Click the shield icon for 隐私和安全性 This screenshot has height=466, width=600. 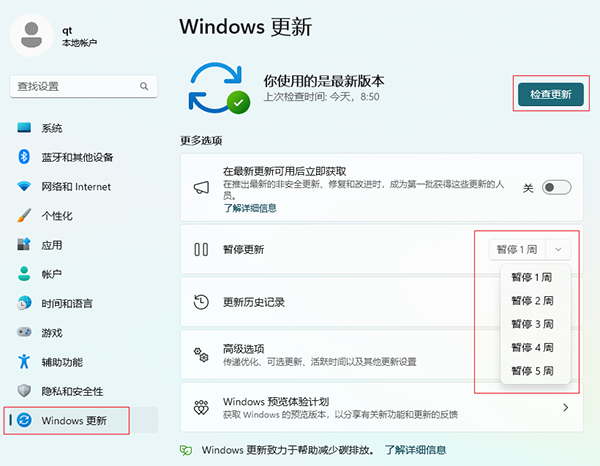point(24,391)
